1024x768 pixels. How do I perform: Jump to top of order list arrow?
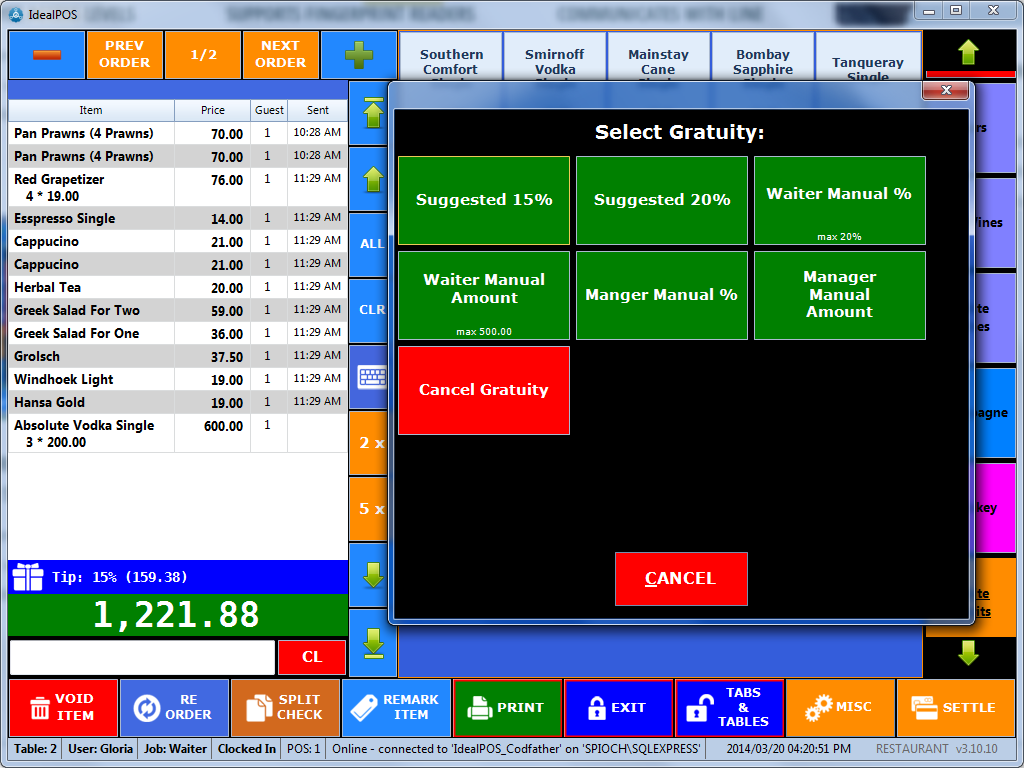click(372, 113)
